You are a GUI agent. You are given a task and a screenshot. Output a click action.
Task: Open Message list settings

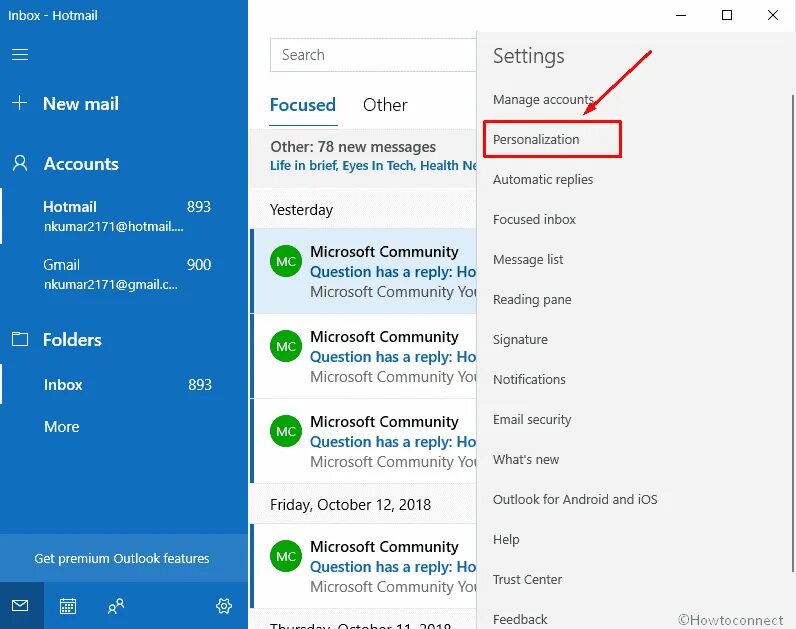(x=528, y=259)
